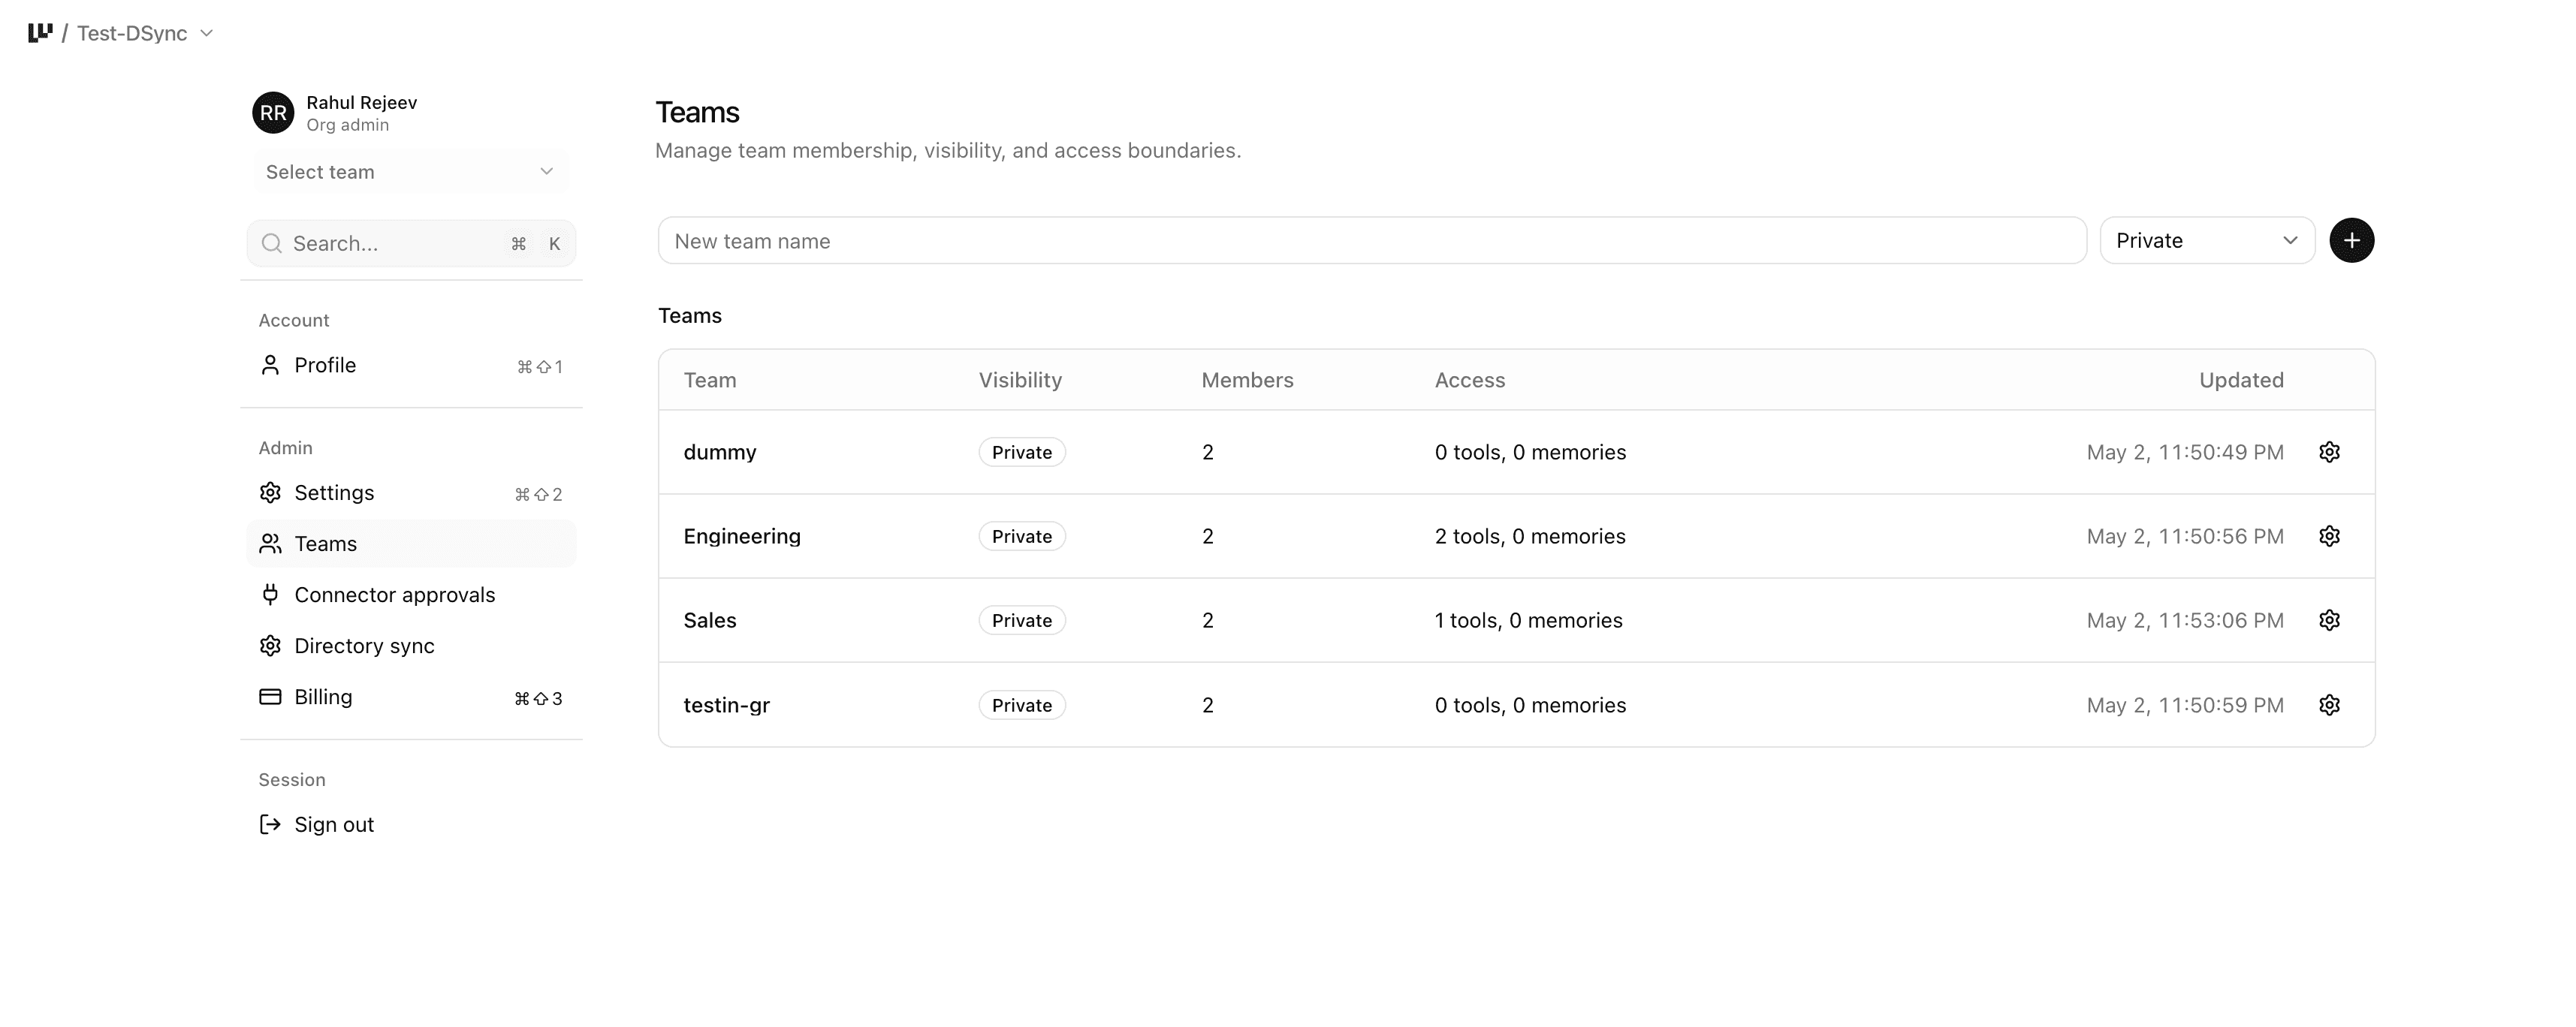Click the Directory sync gear icon
The image size is (2576, 1027).
270,646
